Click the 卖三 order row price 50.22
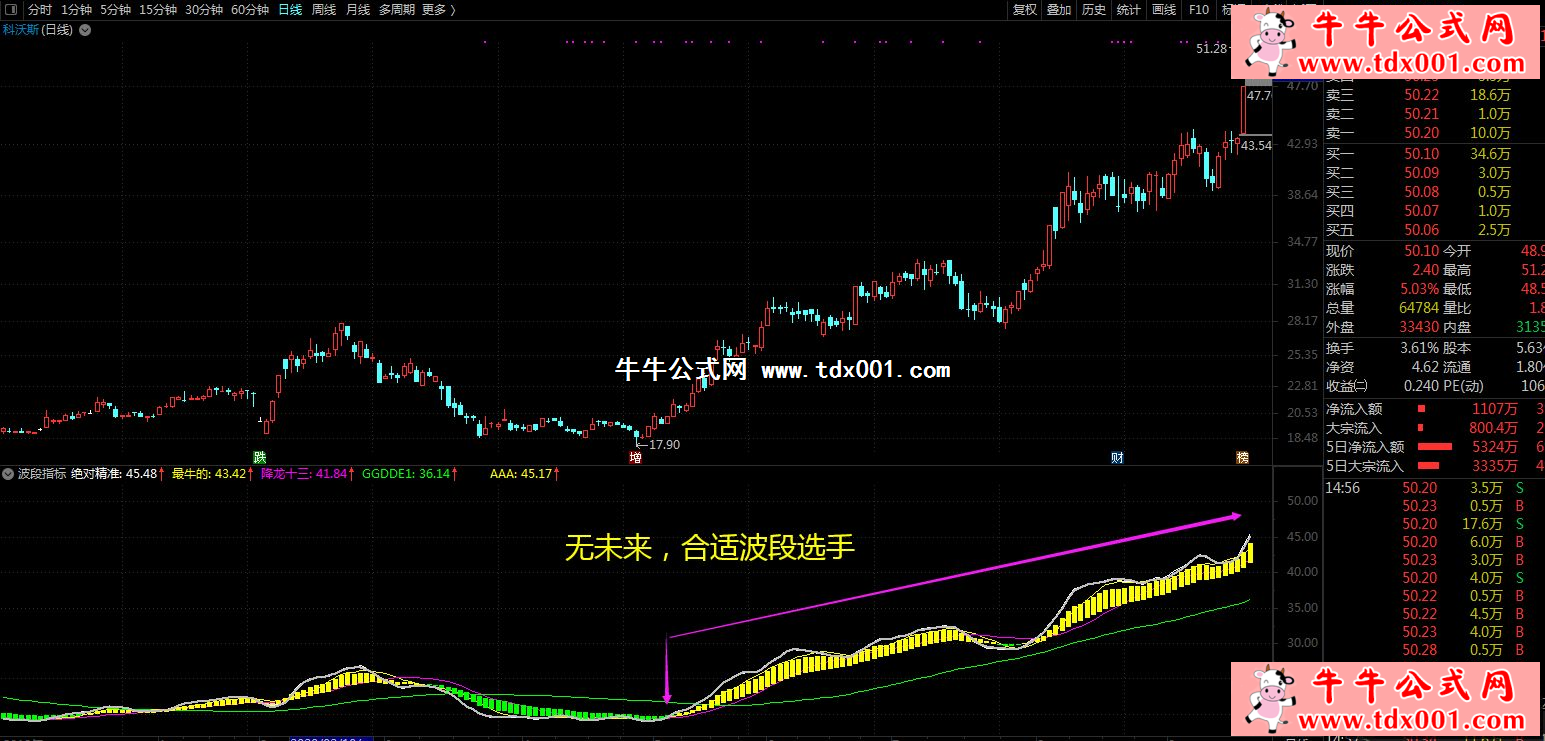 point(1422,95)
